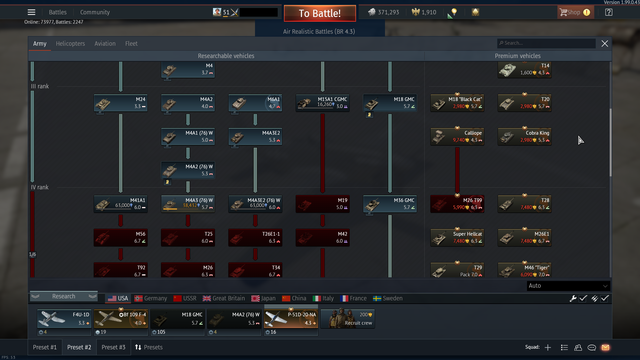
Task: Select the M4A3 (76) W tank
Action: click(188, 204)
